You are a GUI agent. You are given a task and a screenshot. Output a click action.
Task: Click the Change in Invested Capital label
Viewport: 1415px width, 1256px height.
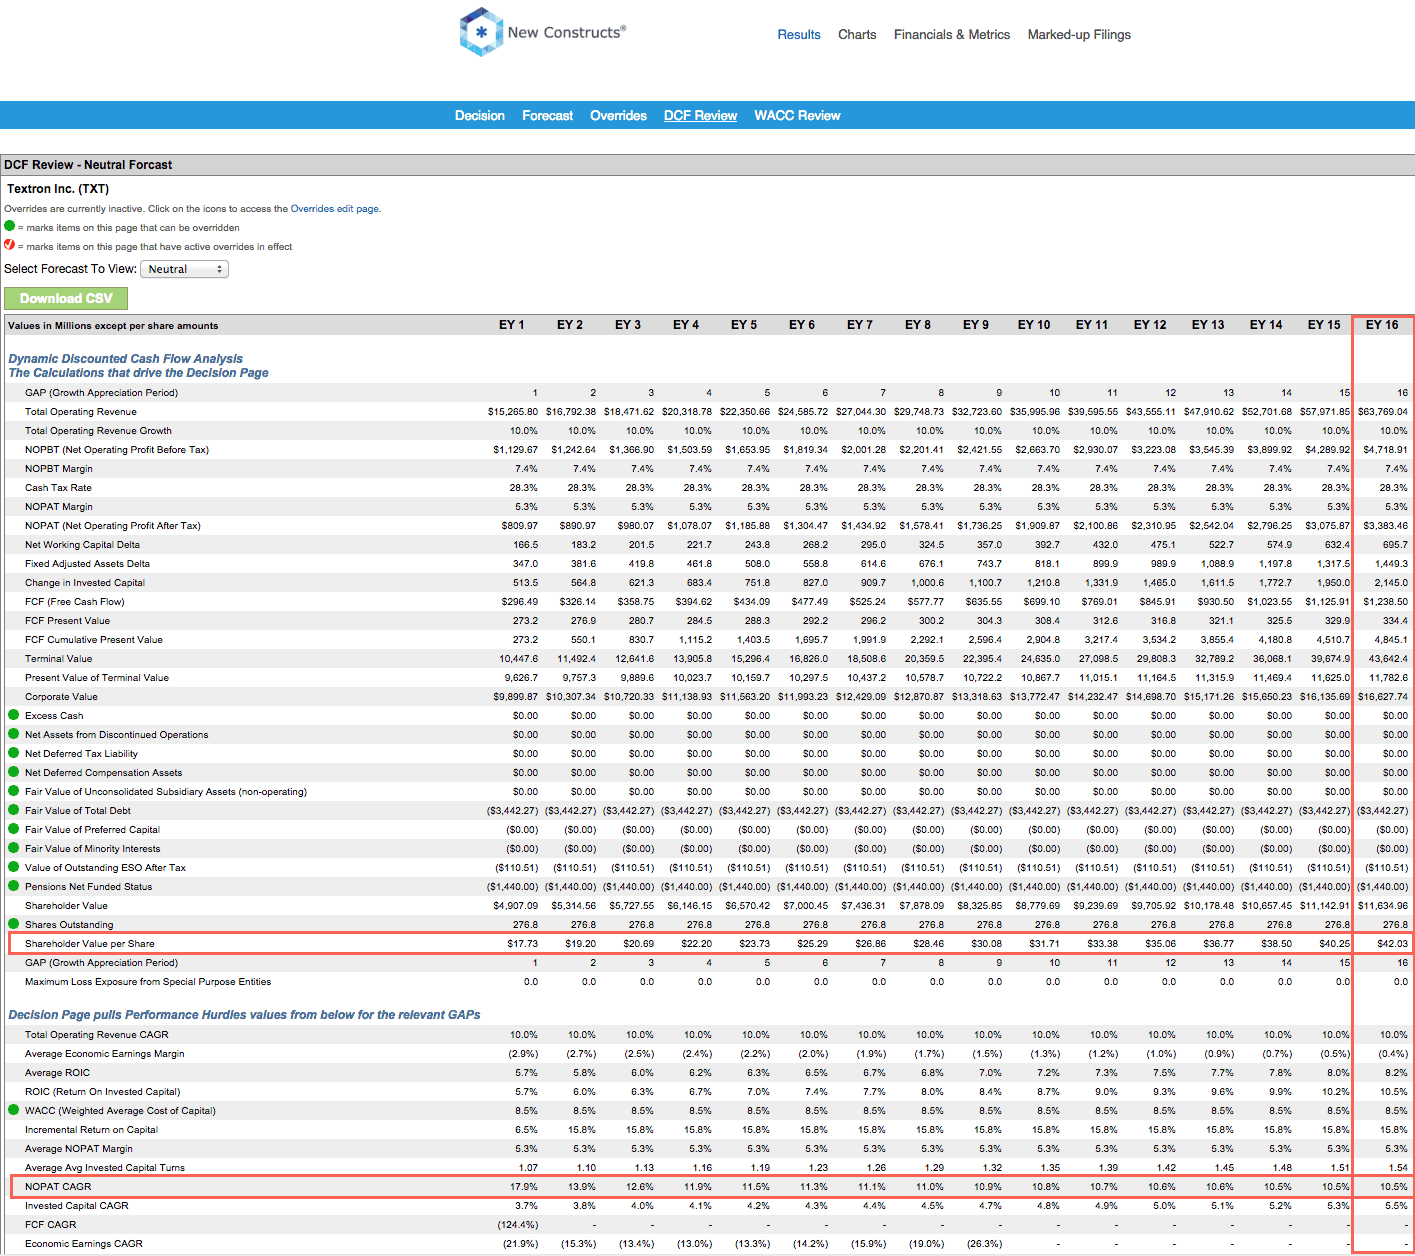point(85,582)
